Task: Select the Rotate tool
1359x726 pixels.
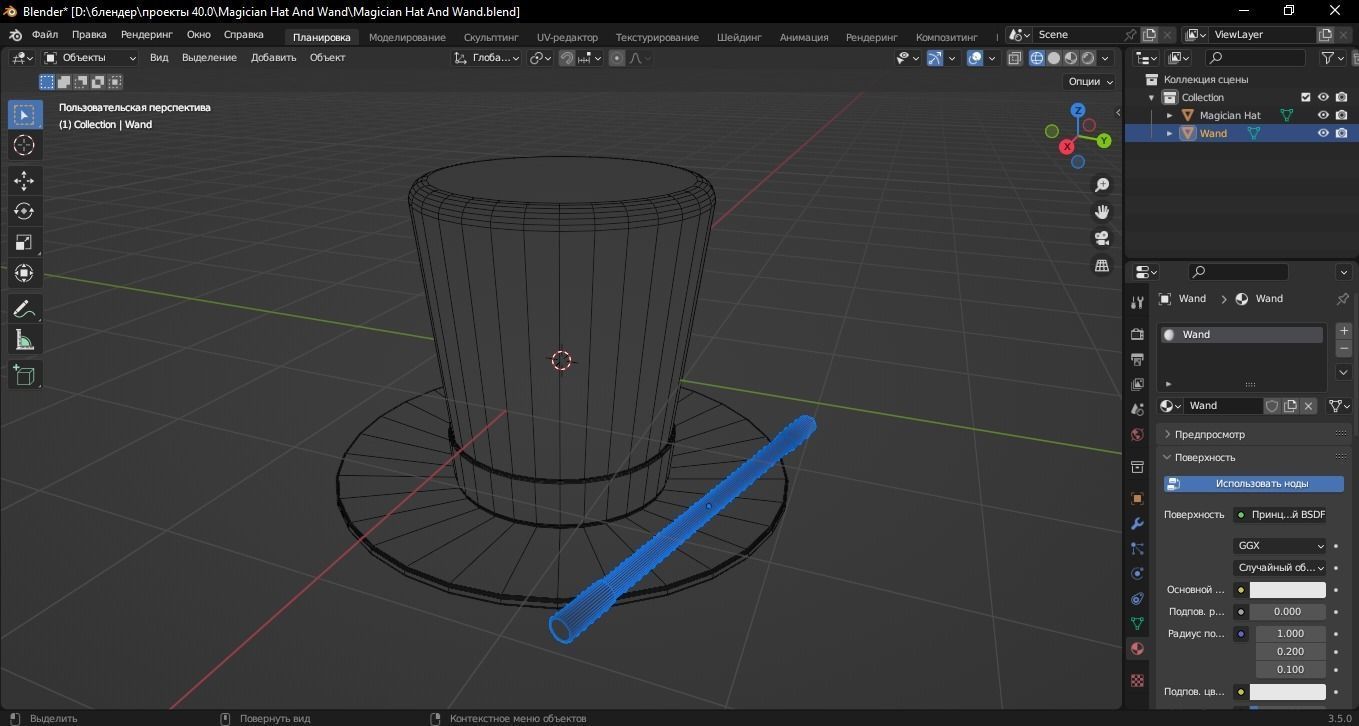Action: [x=24, y=211]
